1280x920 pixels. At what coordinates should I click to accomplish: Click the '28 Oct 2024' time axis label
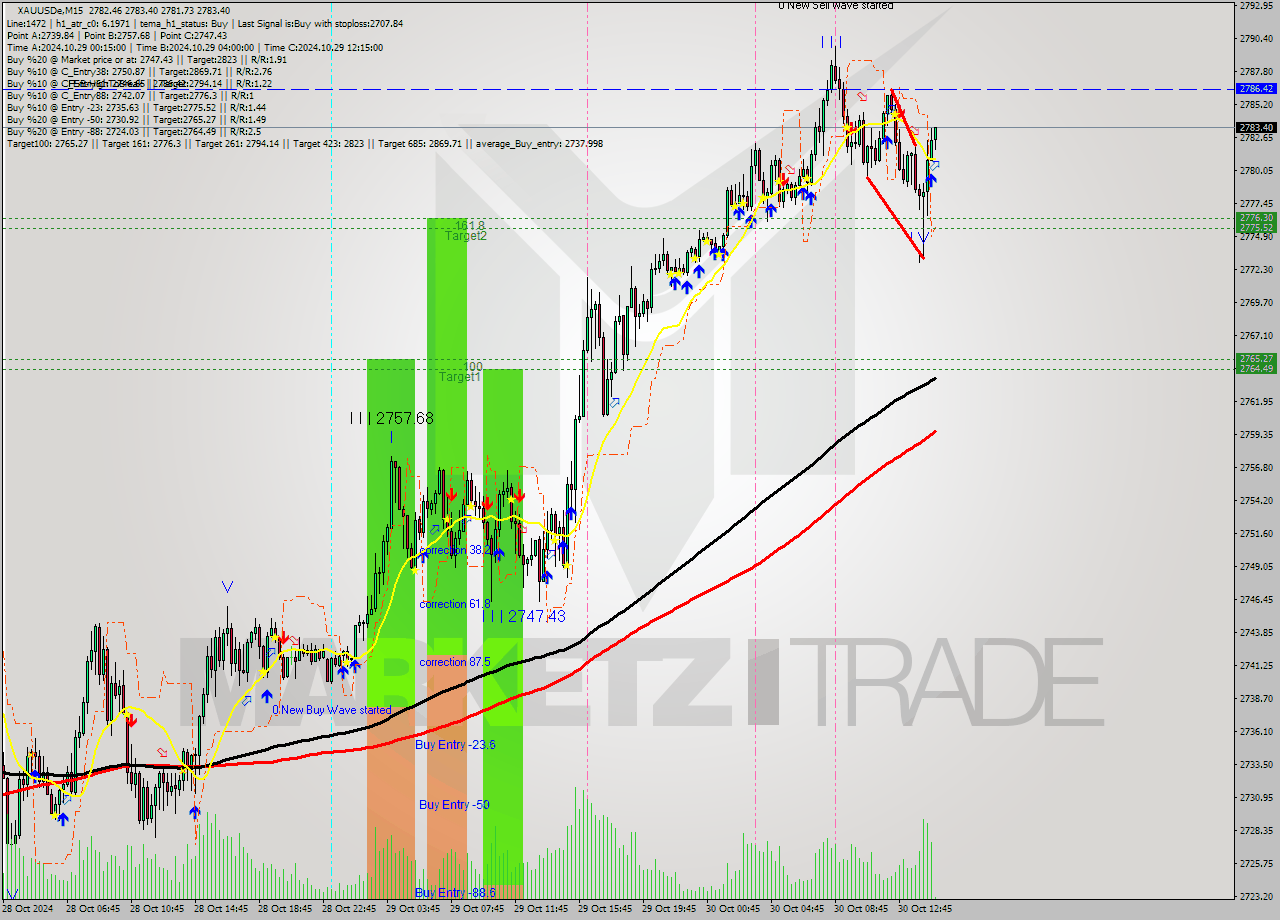click(27, 909)
